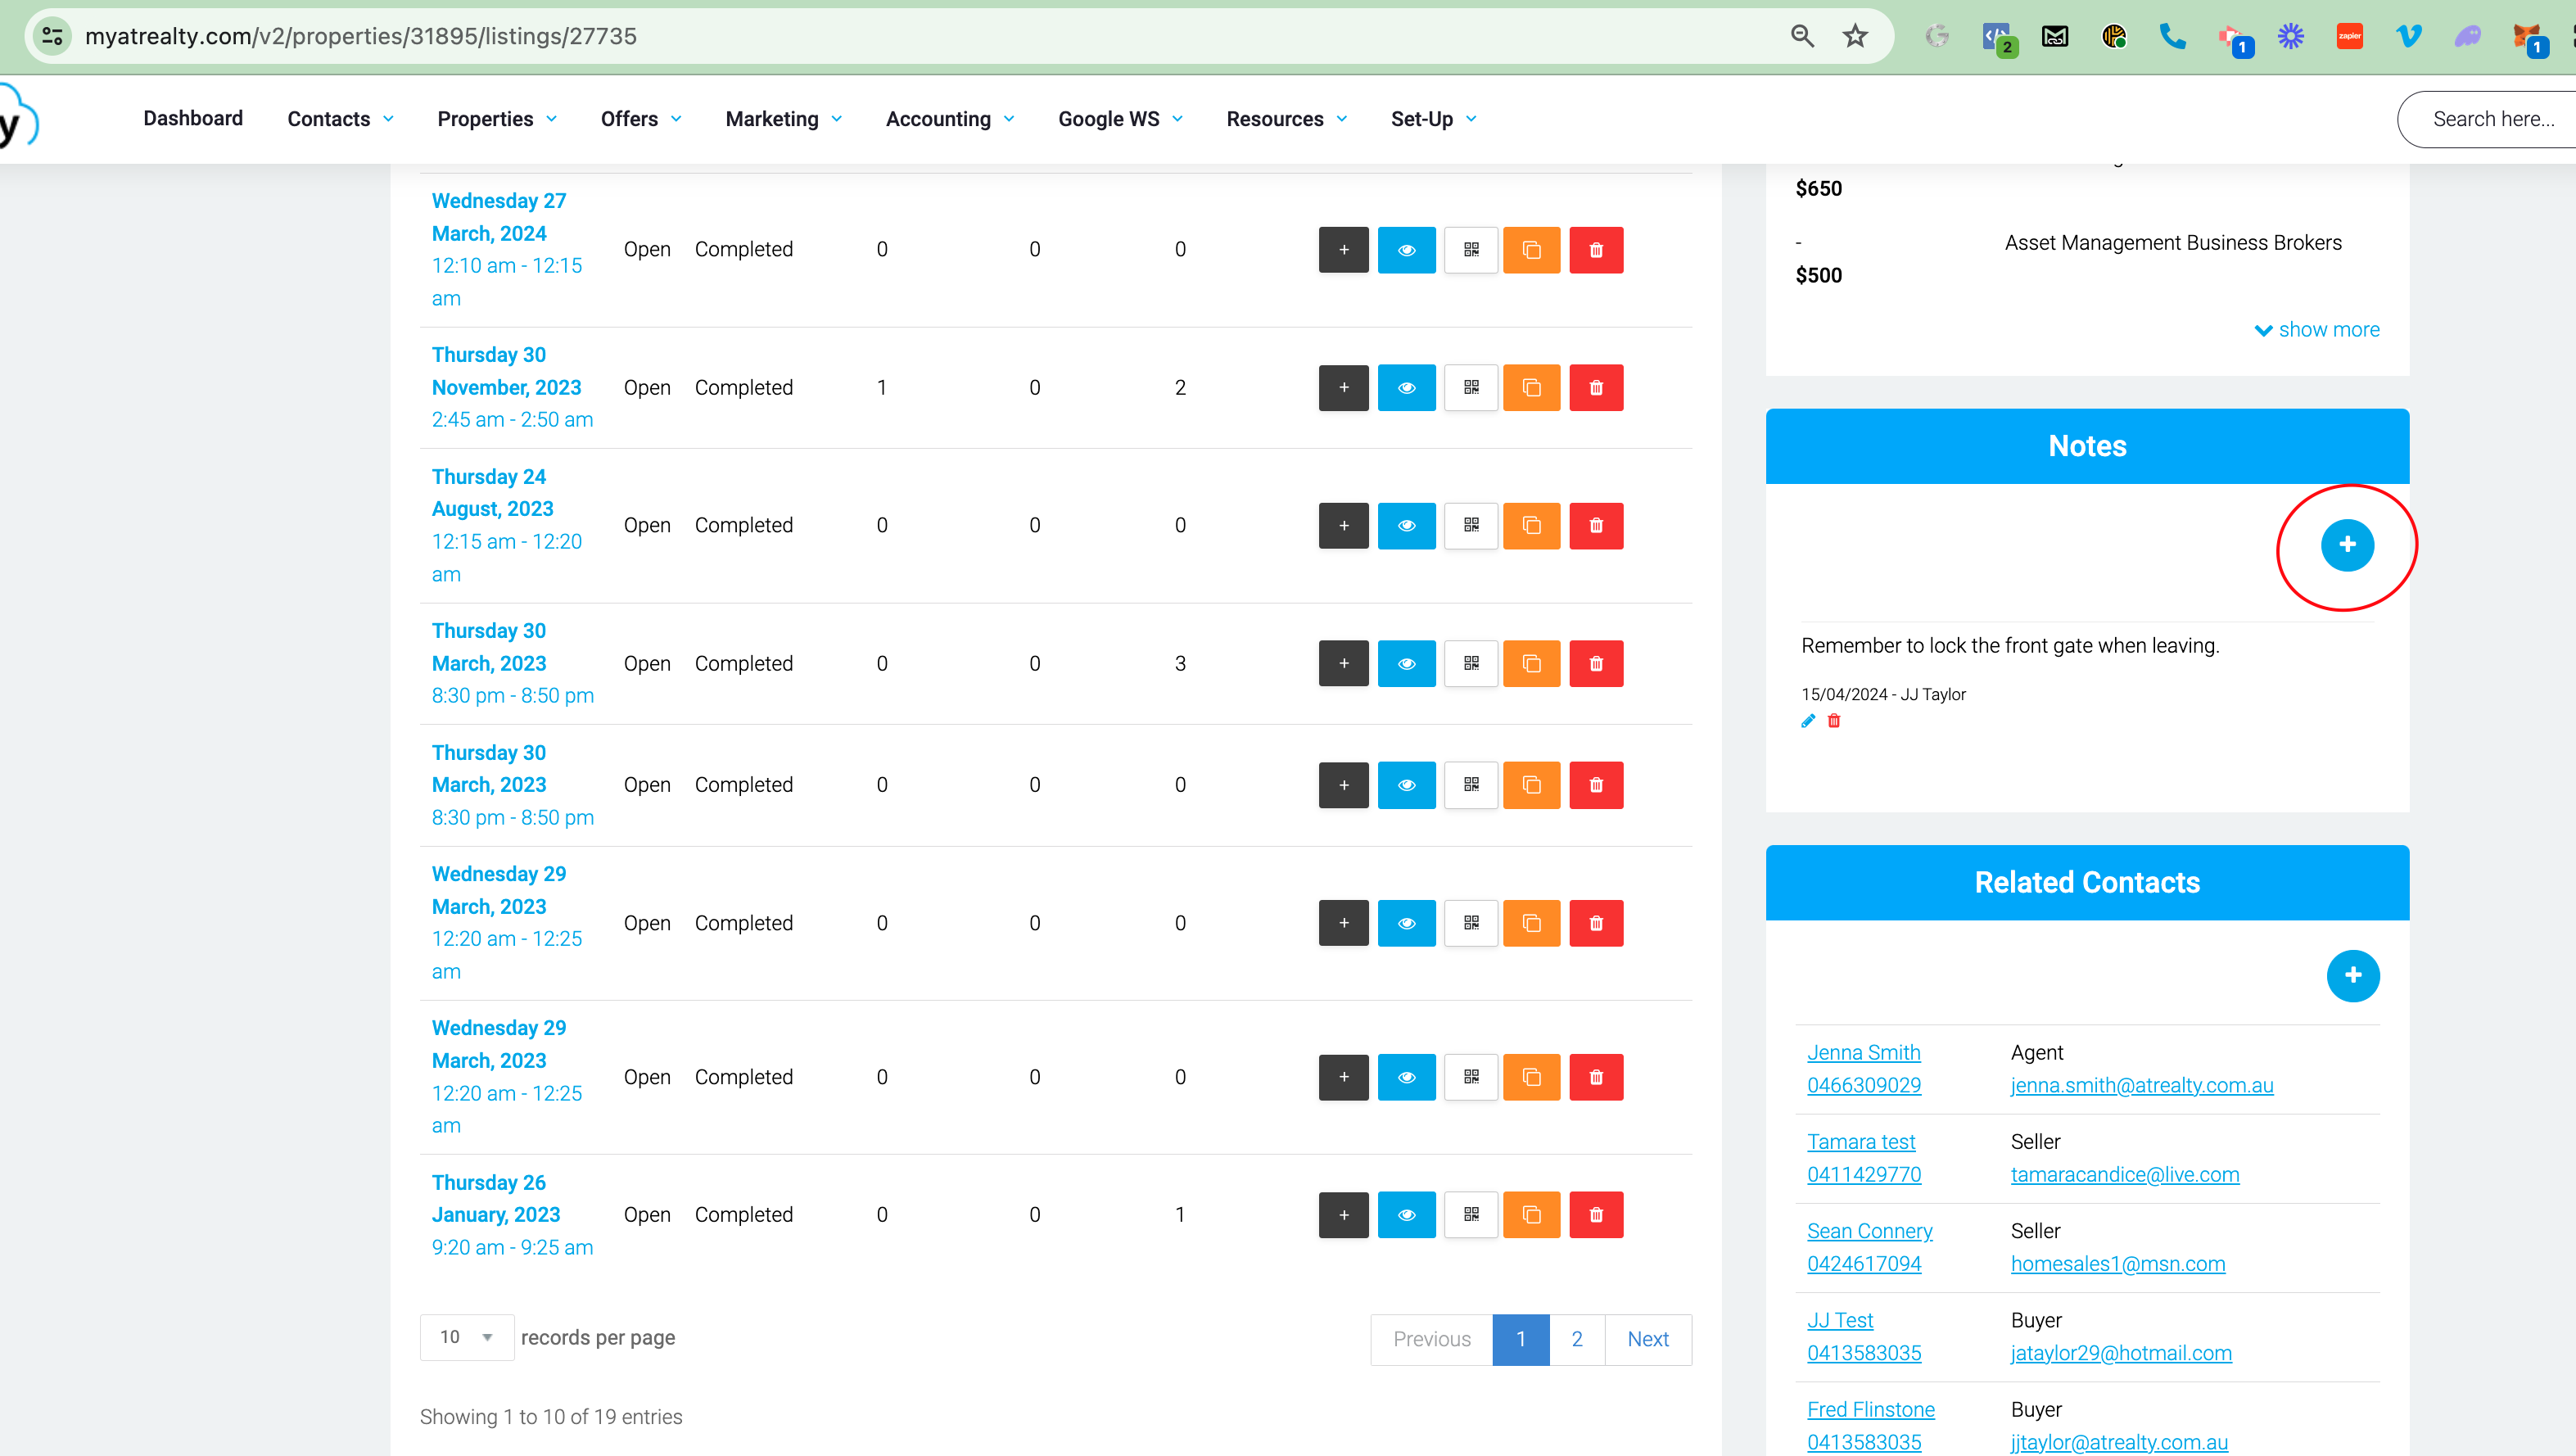Viewport: 2576px width, 1456px height.
Task: Add a new related contact
Action: (2353, 975)
